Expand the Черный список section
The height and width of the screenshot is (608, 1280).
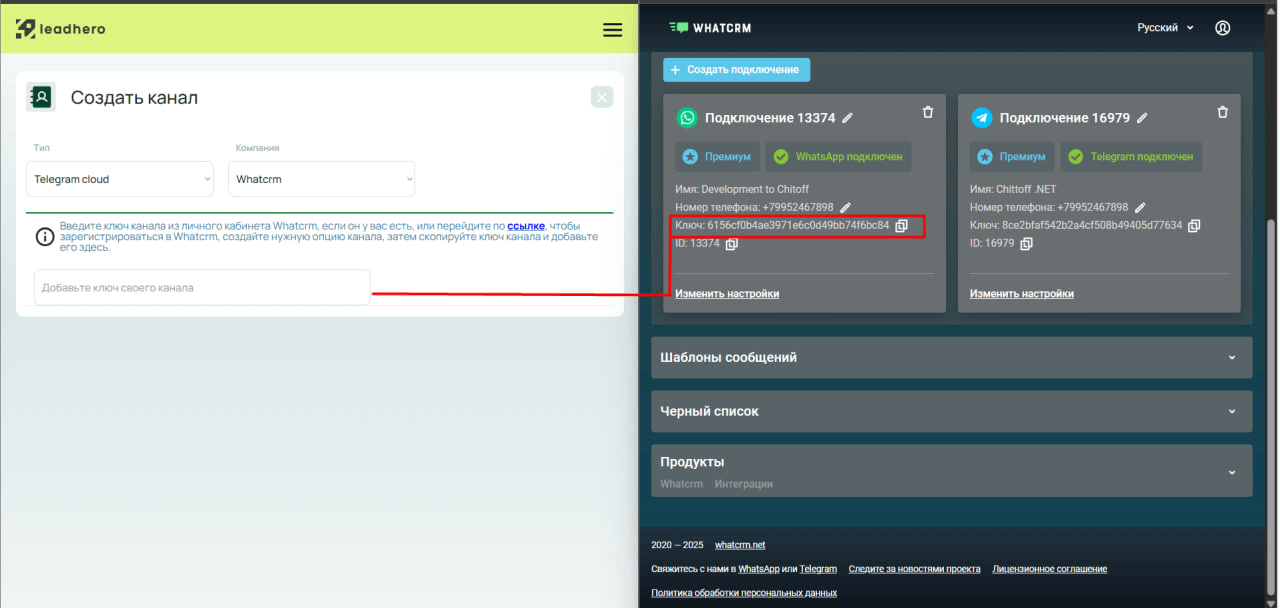tap(951, 411)
